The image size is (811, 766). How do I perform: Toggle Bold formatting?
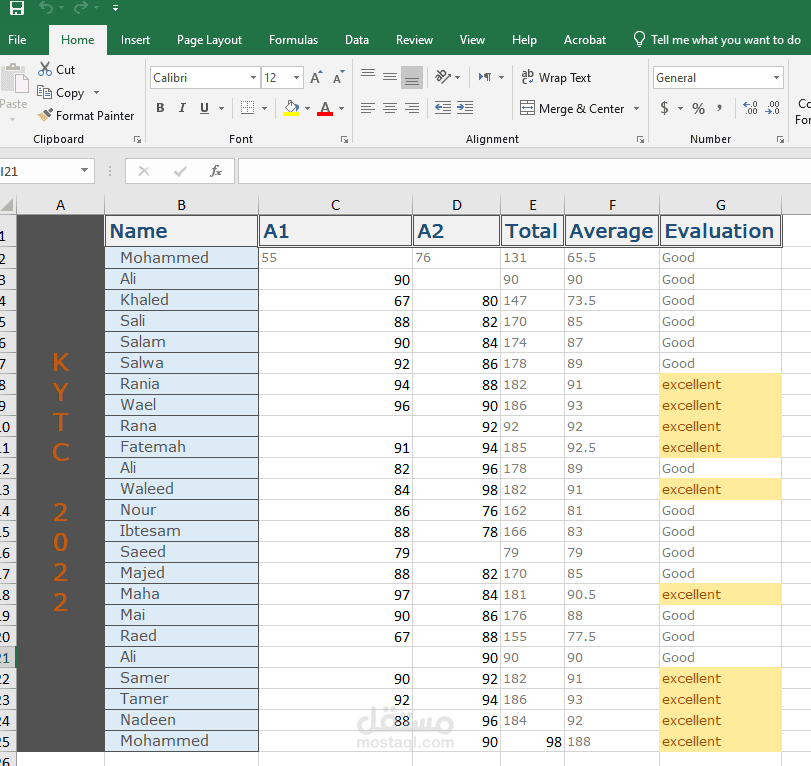pyautogui.click(x=160, y=108)
